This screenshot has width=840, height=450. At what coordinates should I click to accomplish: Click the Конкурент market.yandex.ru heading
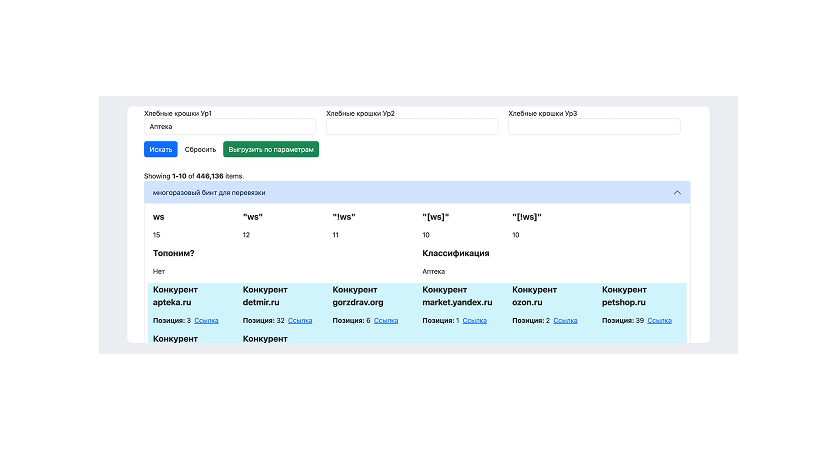457,296
